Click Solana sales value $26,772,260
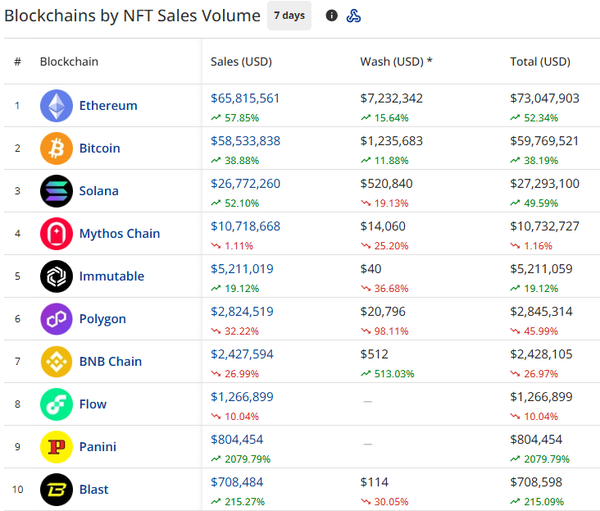Screen dimensions: 600x511 [x=245, y=184]
